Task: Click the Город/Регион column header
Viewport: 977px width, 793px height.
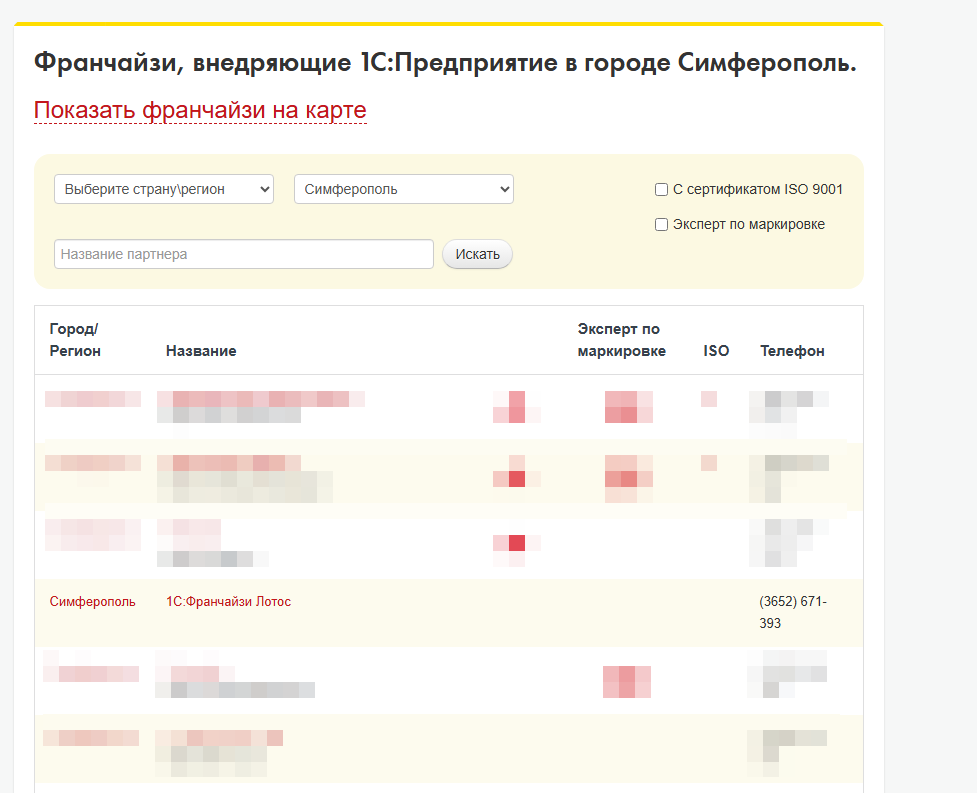Action: [x=75, y=340]
